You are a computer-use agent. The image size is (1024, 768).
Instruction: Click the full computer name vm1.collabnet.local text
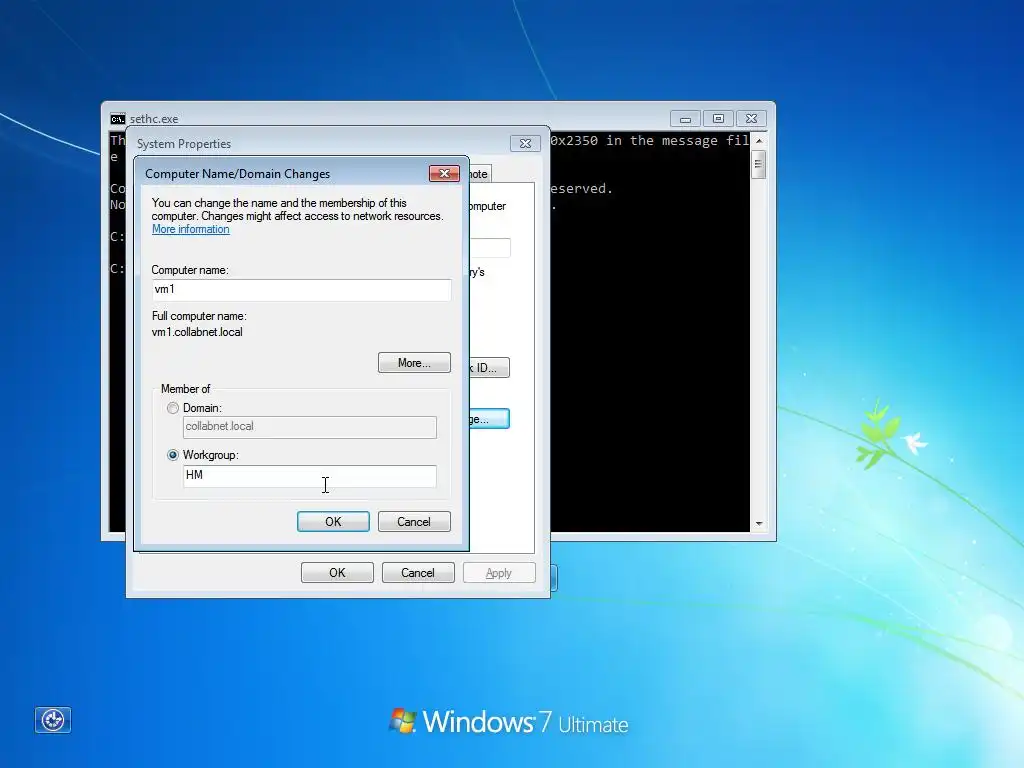(x=197, y=332)
